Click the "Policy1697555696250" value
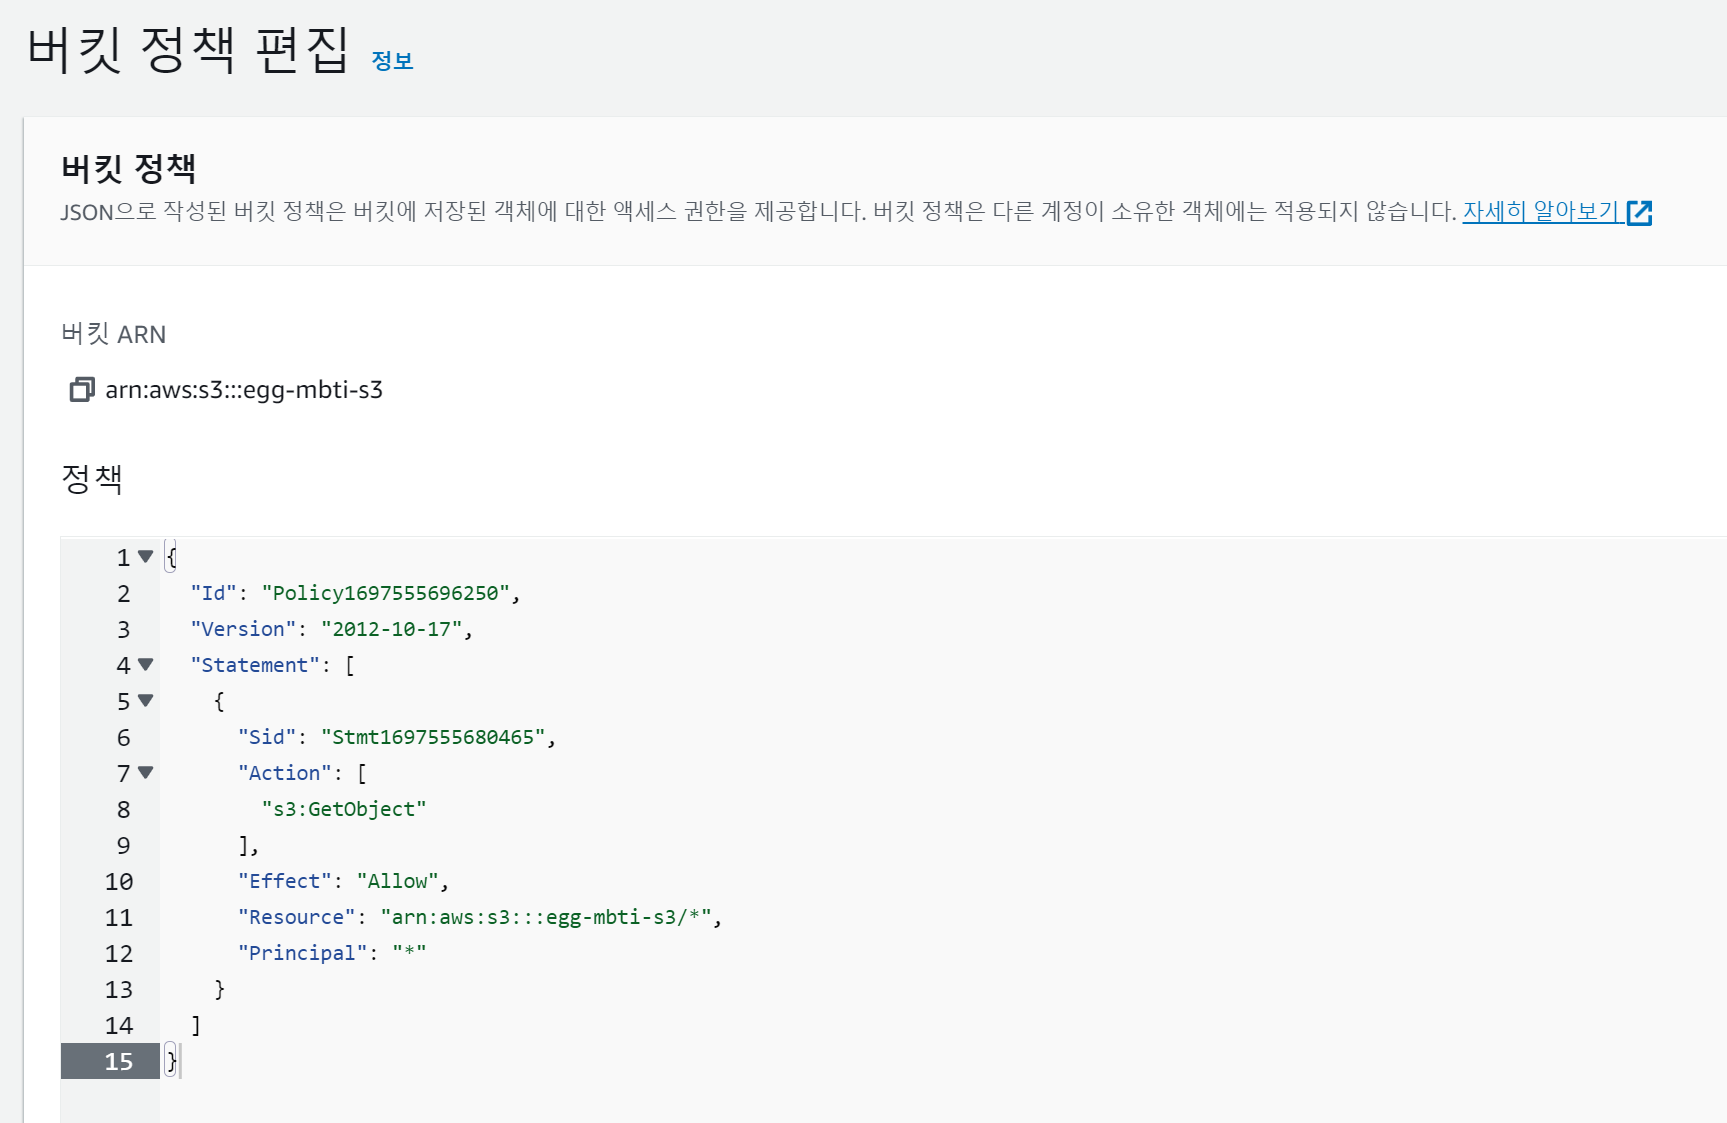The width and height of the screenshot is (1727, 1123). [x=386, y=593]
